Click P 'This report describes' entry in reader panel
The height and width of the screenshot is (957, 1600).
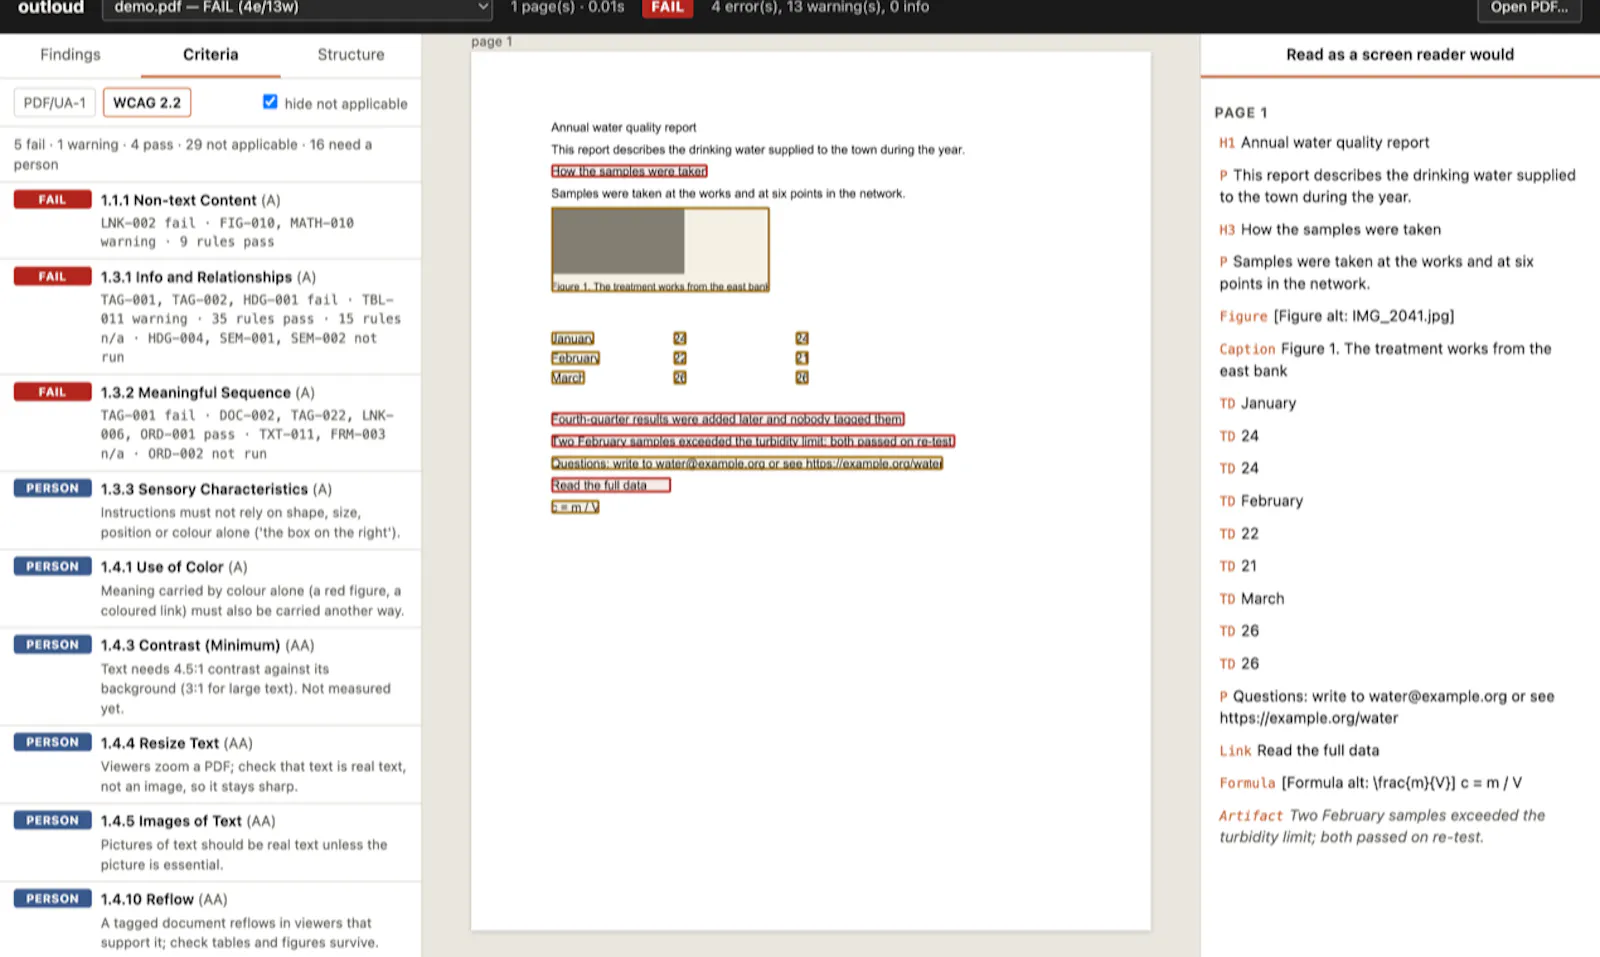tap(1397, 186)
